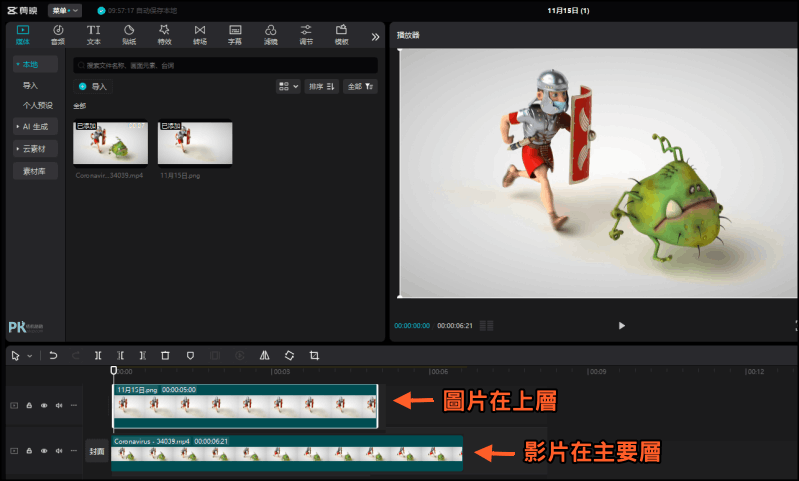Hide the 11月15日.png track
The width and height of the screenshot is (799, 481).
pos(44,406)
